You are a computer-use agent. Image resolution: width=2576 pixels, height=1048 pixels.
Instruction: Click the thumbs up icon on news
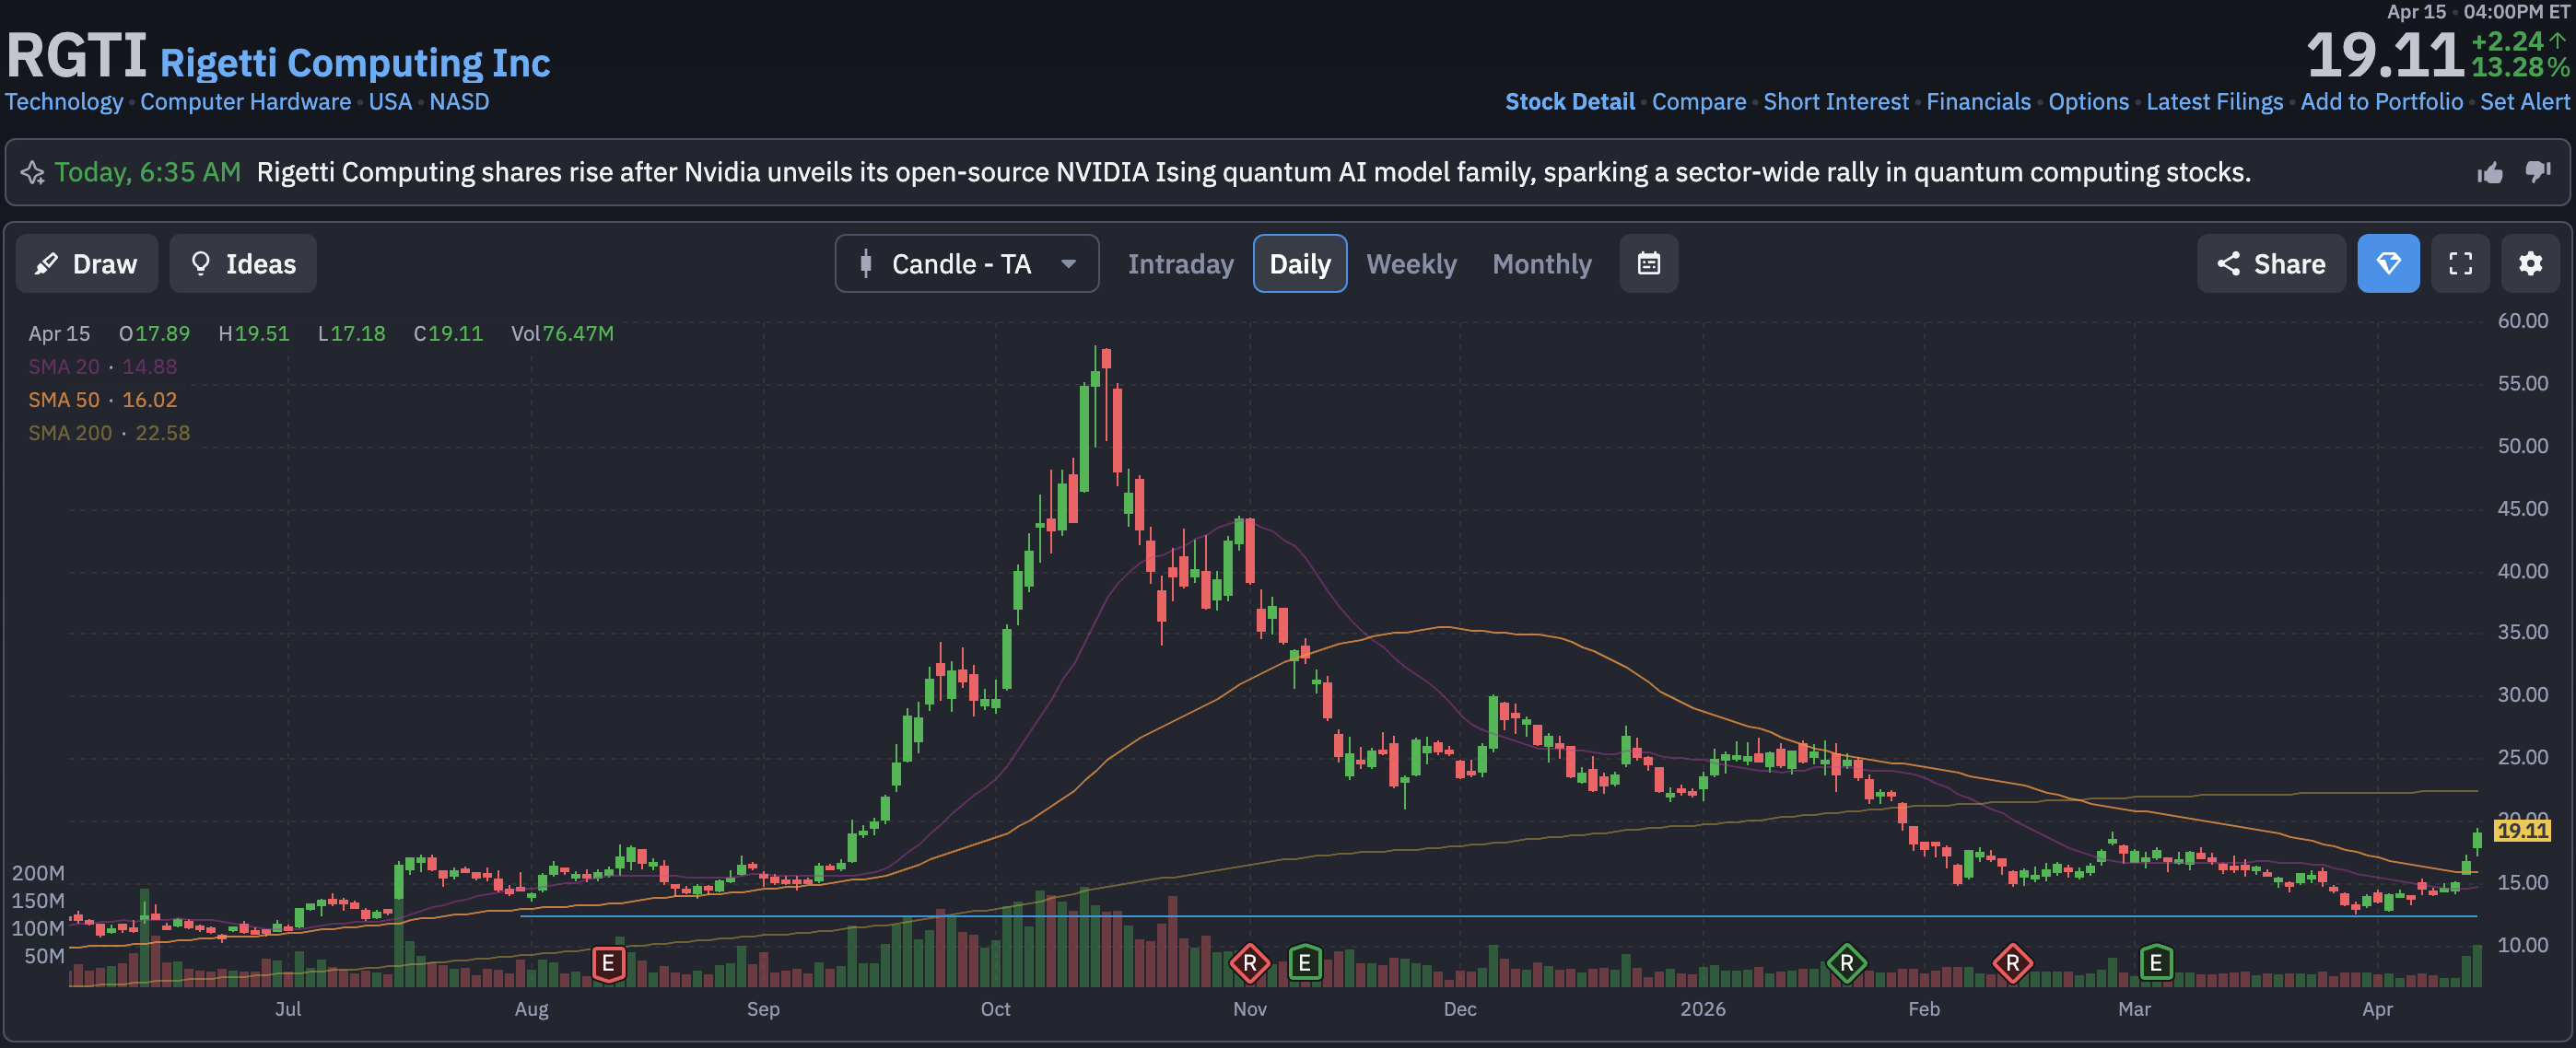[x=2489, y=173]
